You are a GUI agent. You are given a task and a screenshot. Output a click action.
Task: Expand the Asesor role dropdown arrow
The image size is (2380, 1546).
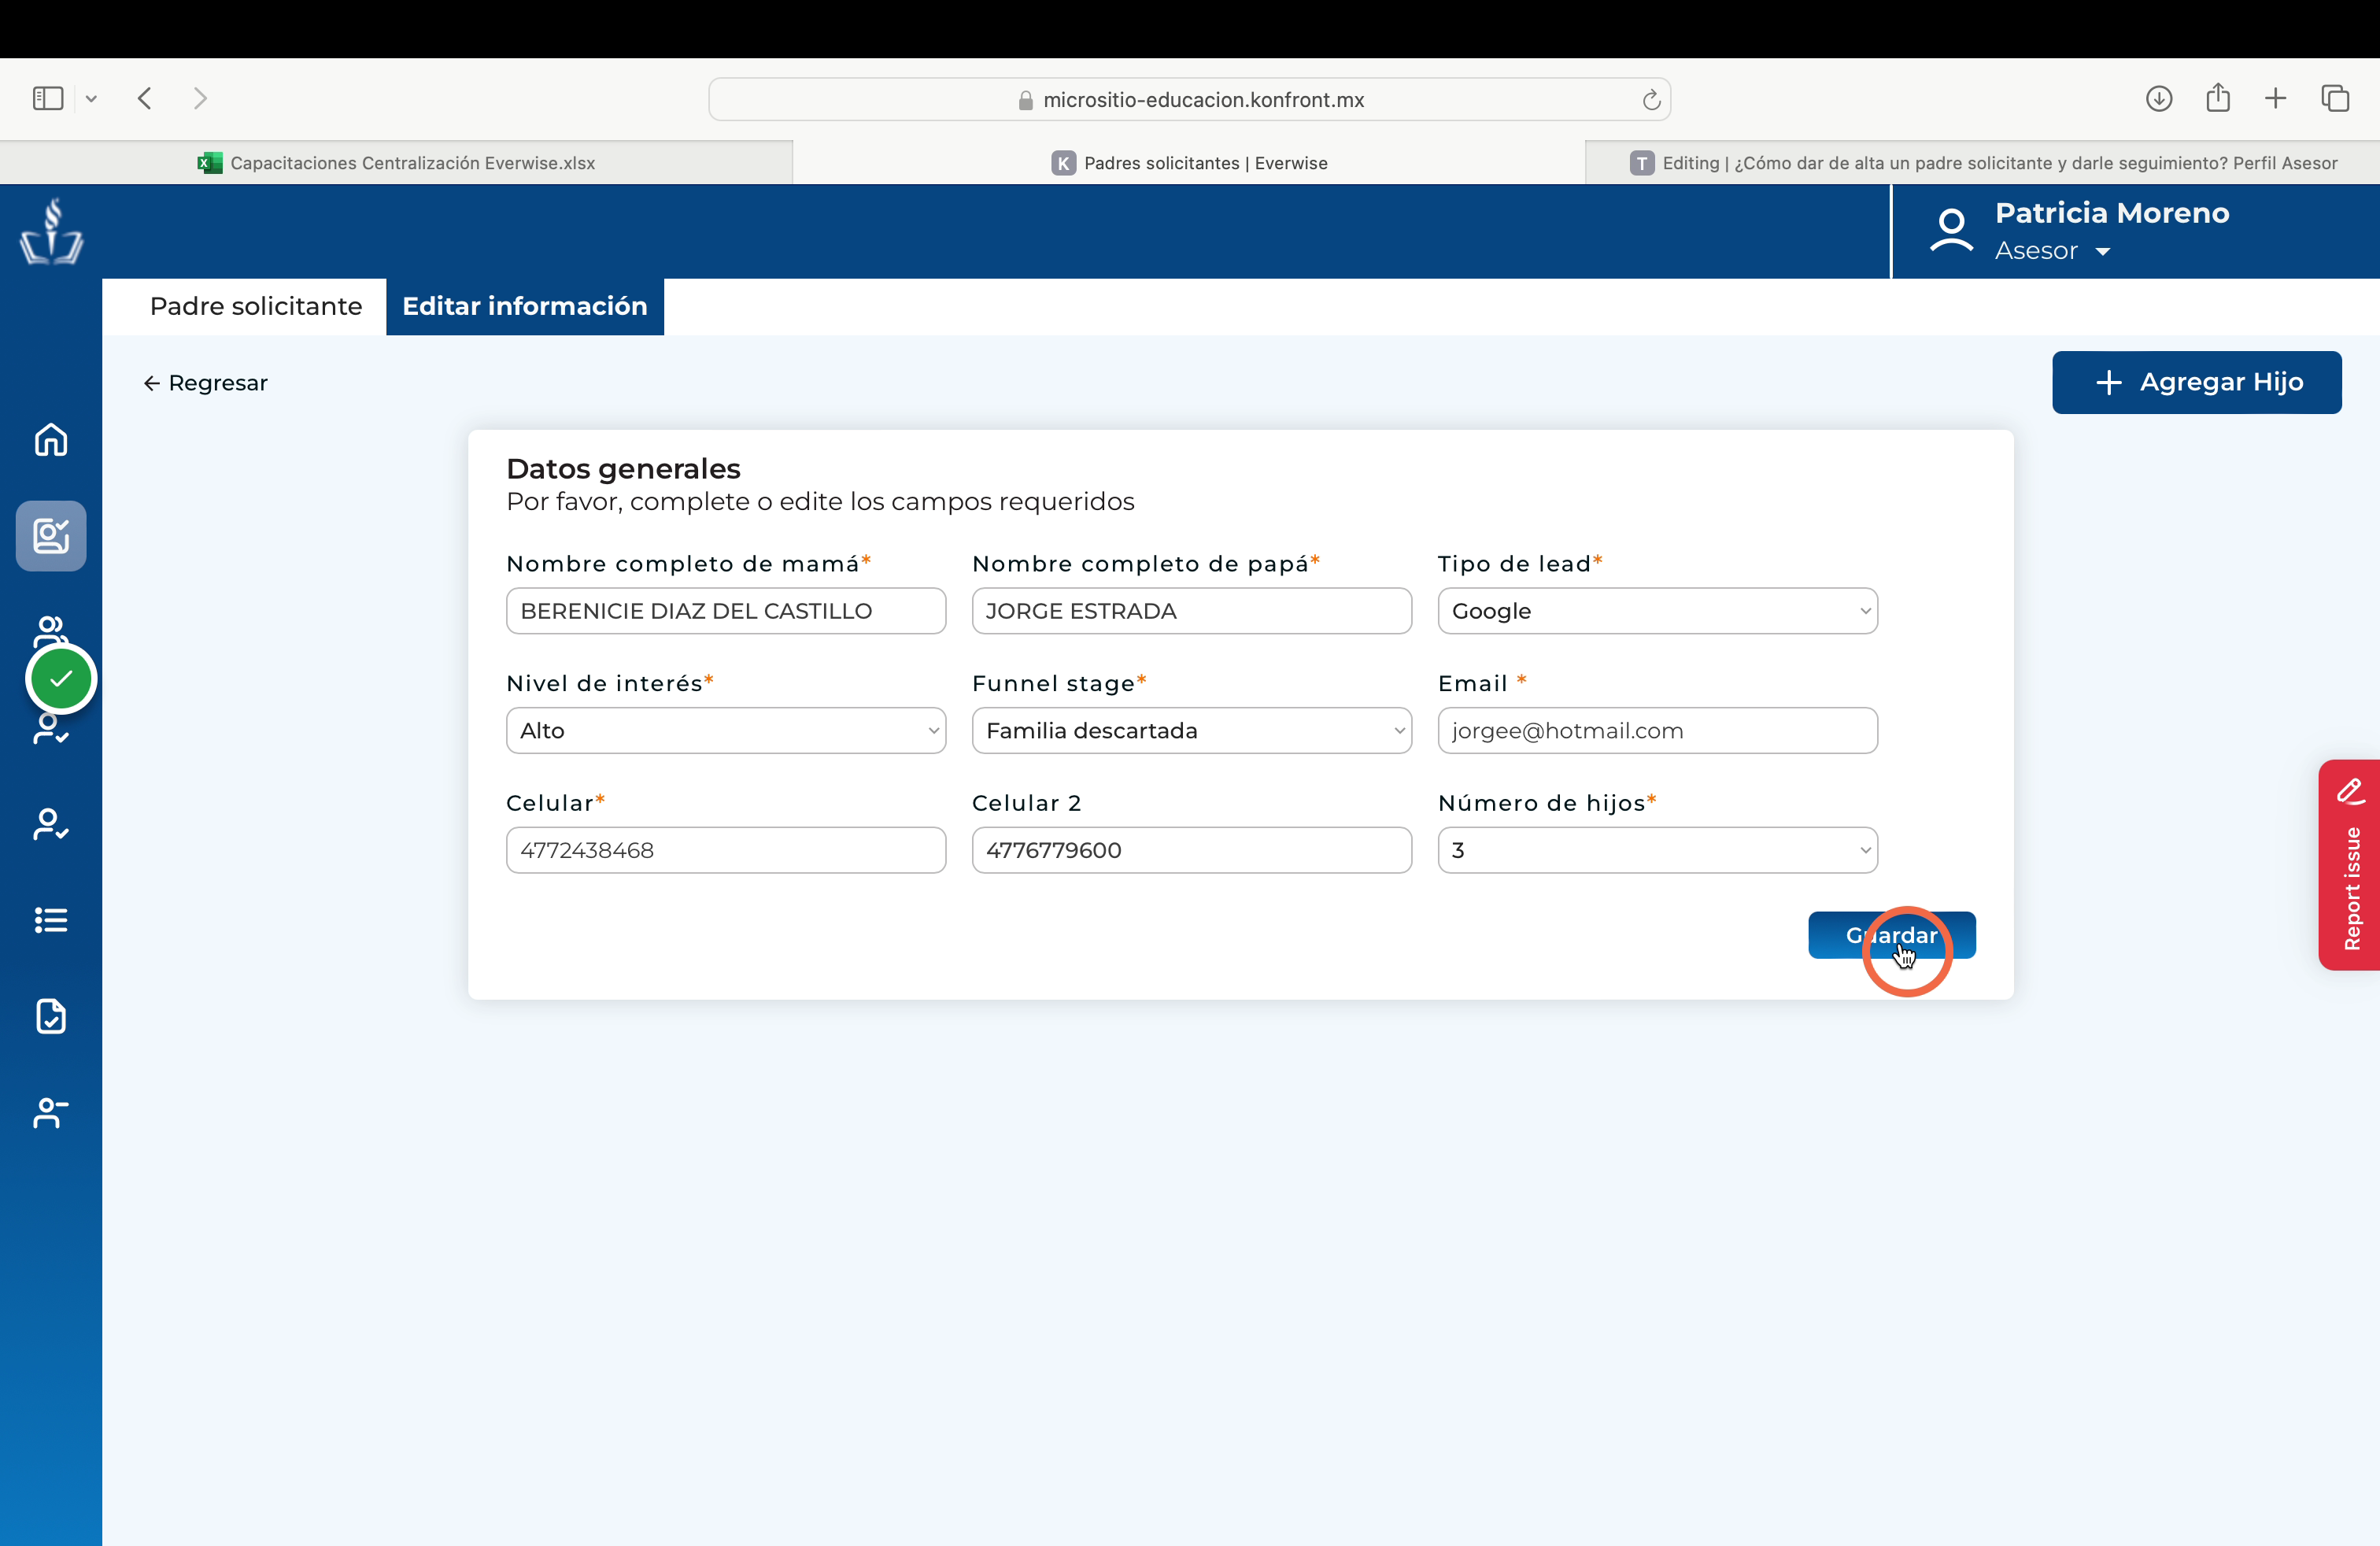2102,252
